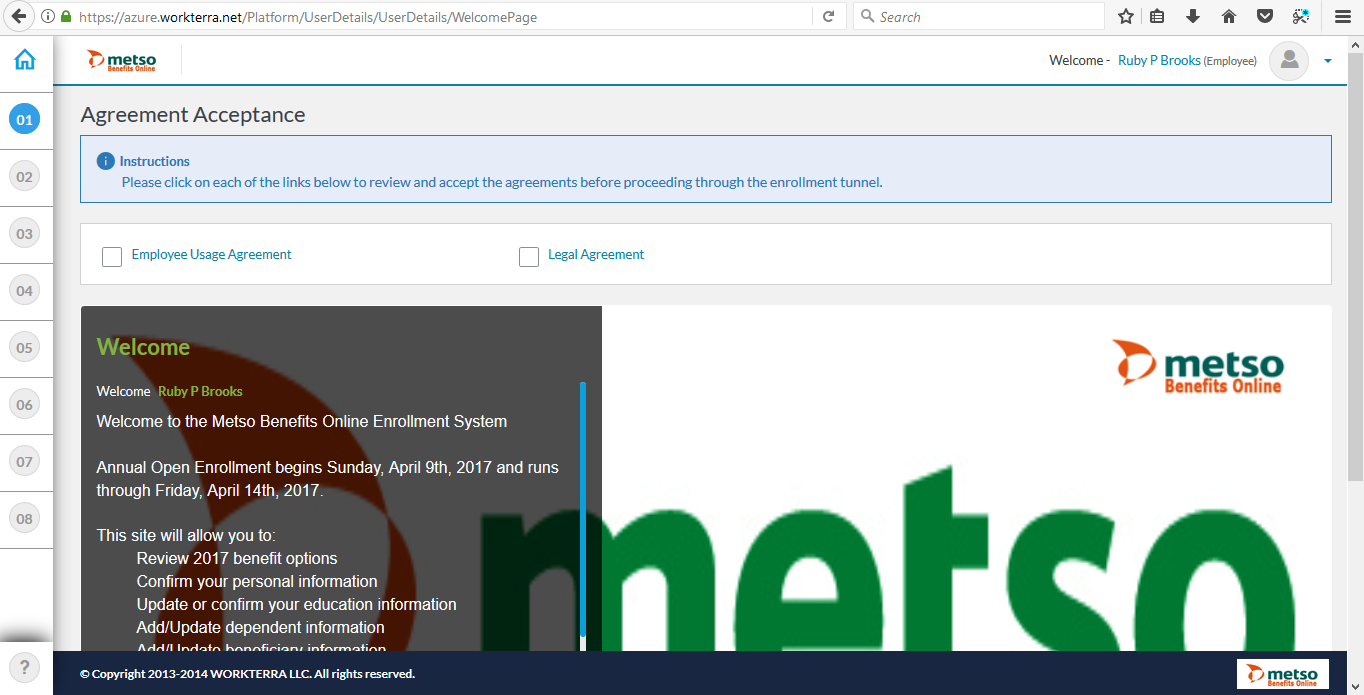Viewport: 1364px width, 695px height.
Task: Reload the page with refresh icon
Action: 828,17
